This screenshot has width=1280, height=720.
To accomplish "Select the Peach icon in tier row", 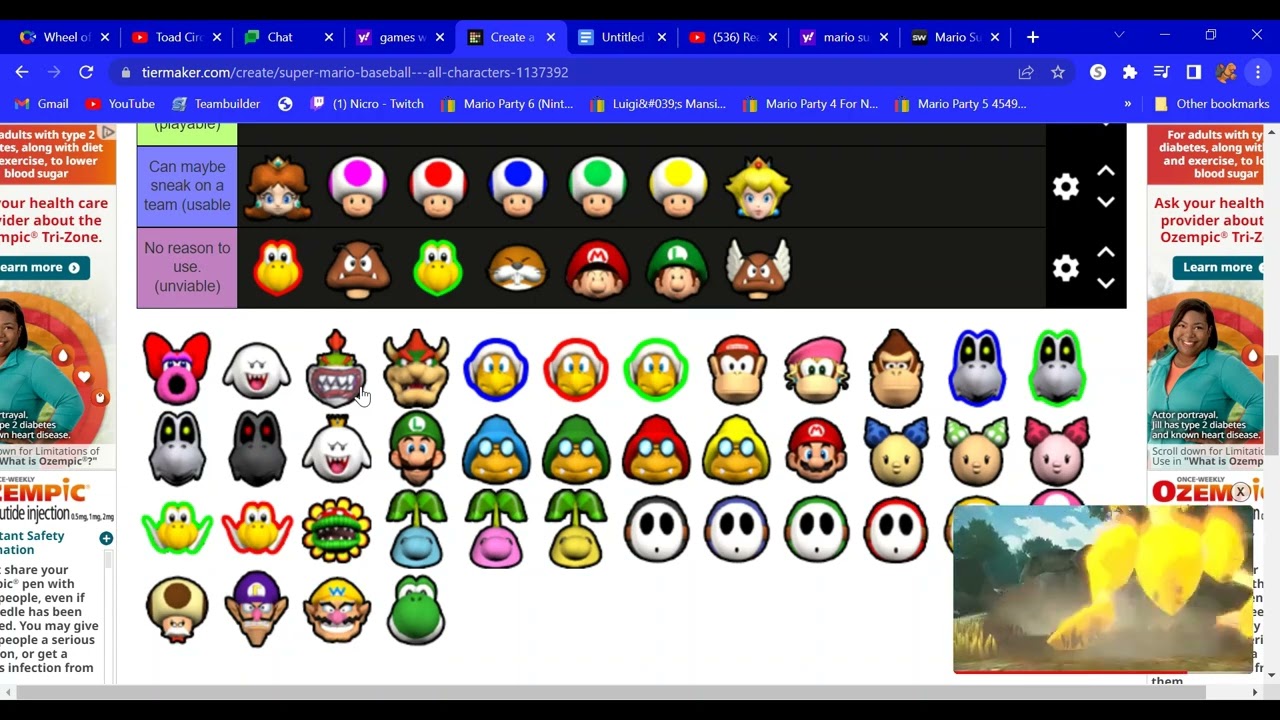I will (757, 187).
